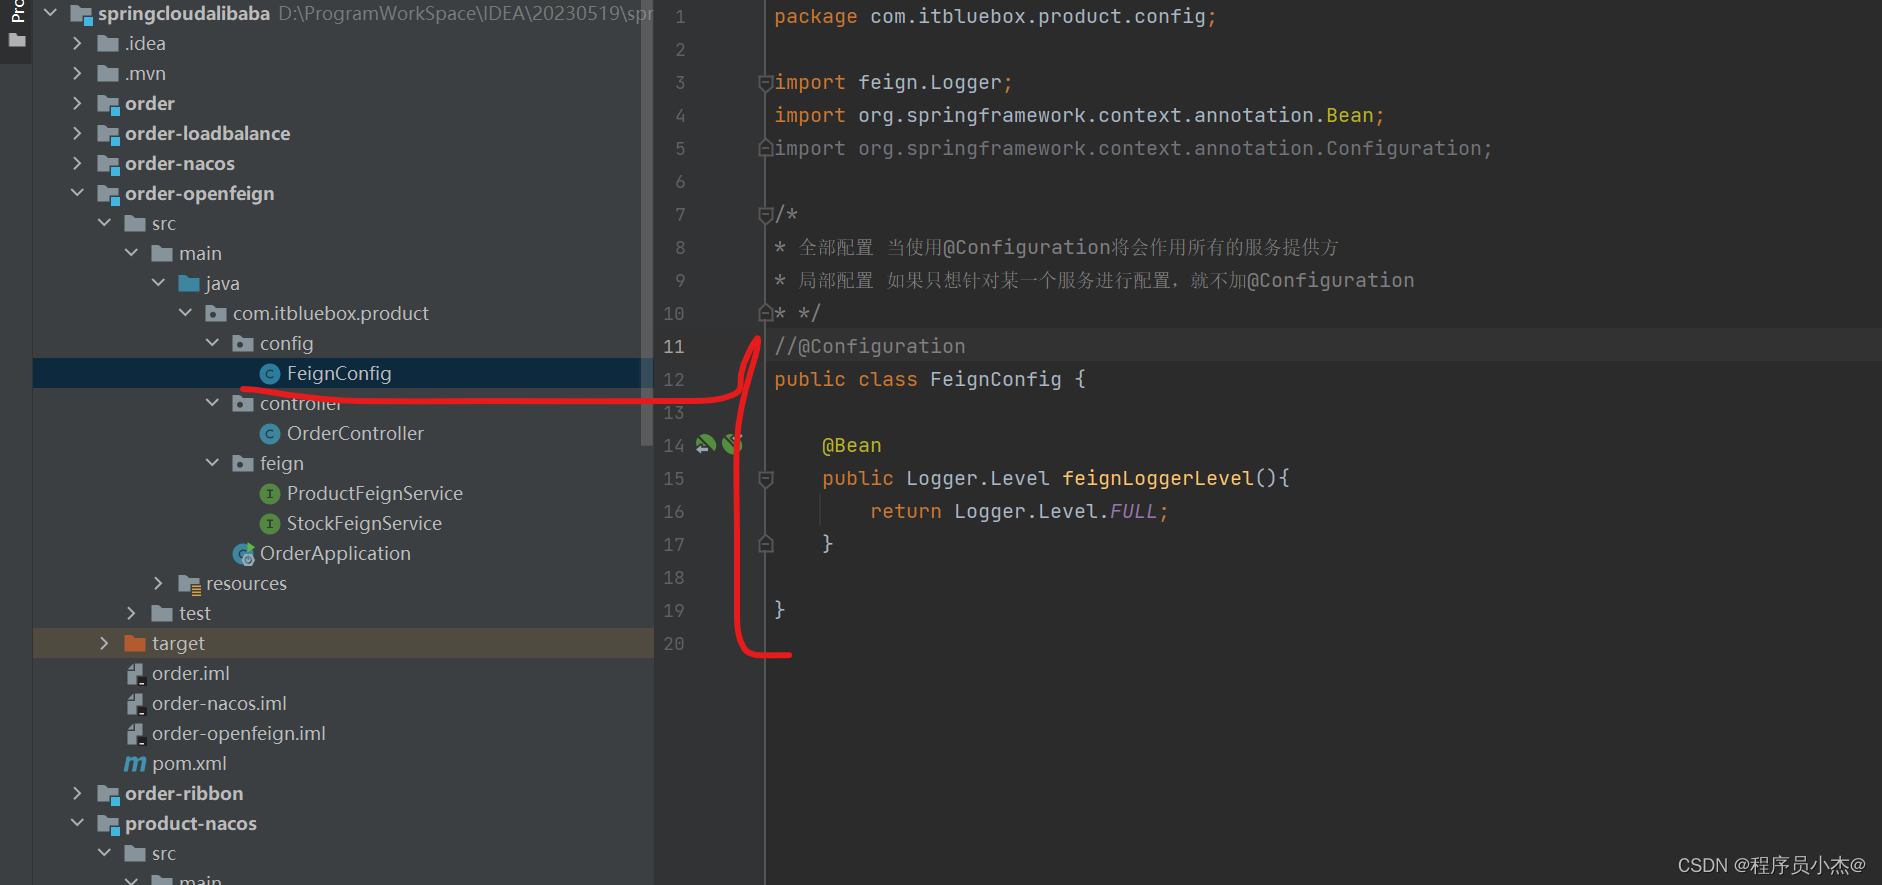Collapse the springcloudalibaba project root
The width and height of the screenshot is (1882, 885).
pos(50,13)
